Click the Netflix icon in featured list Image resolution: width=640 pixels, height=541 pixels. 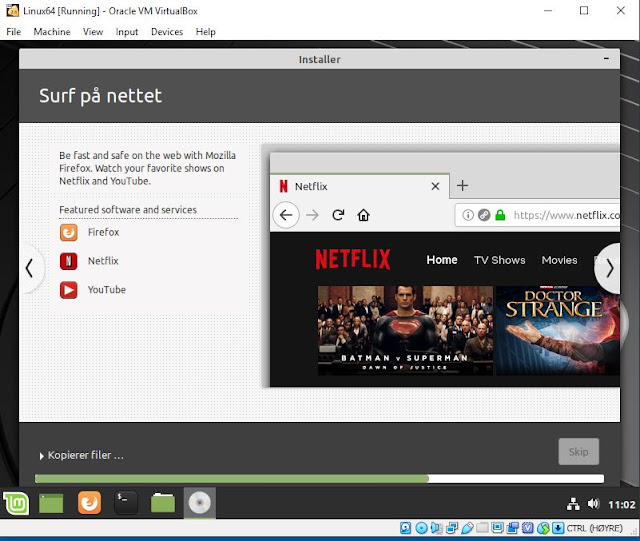point(69,261)
